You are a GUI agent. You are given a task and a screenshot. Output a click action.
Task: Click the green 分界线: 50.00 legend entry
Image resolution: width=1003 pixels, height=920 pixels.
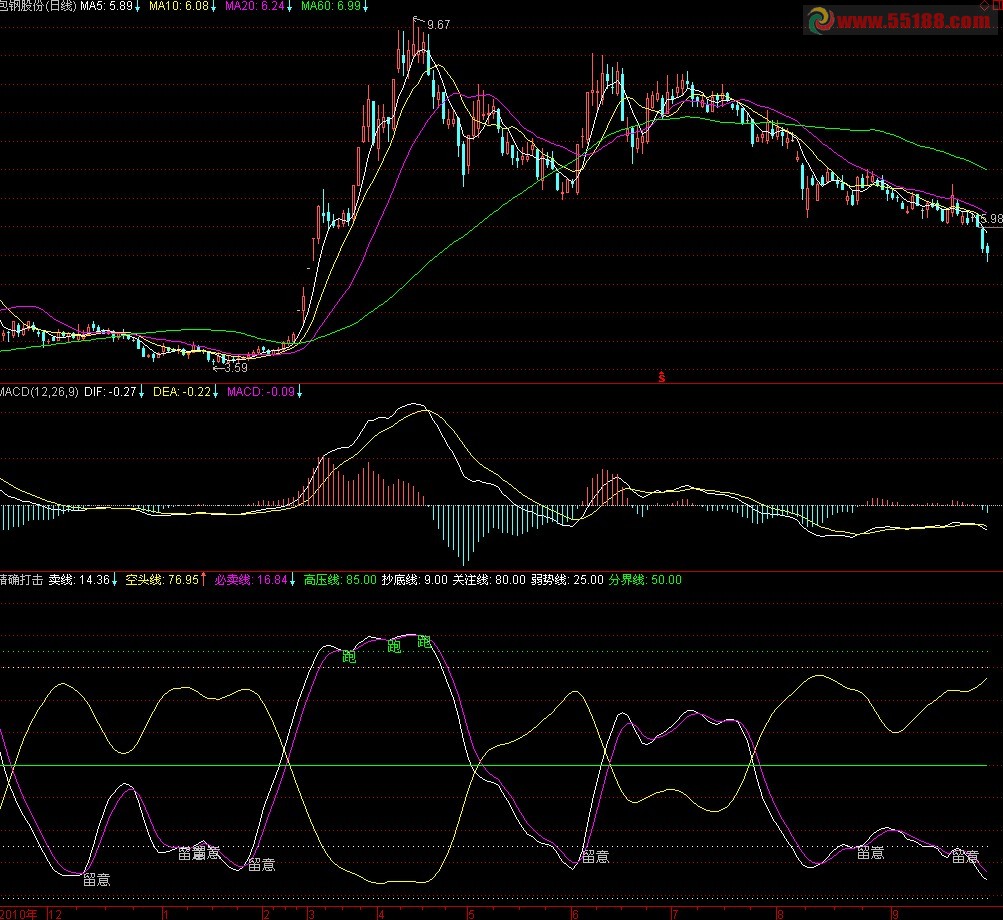point(645,579)
